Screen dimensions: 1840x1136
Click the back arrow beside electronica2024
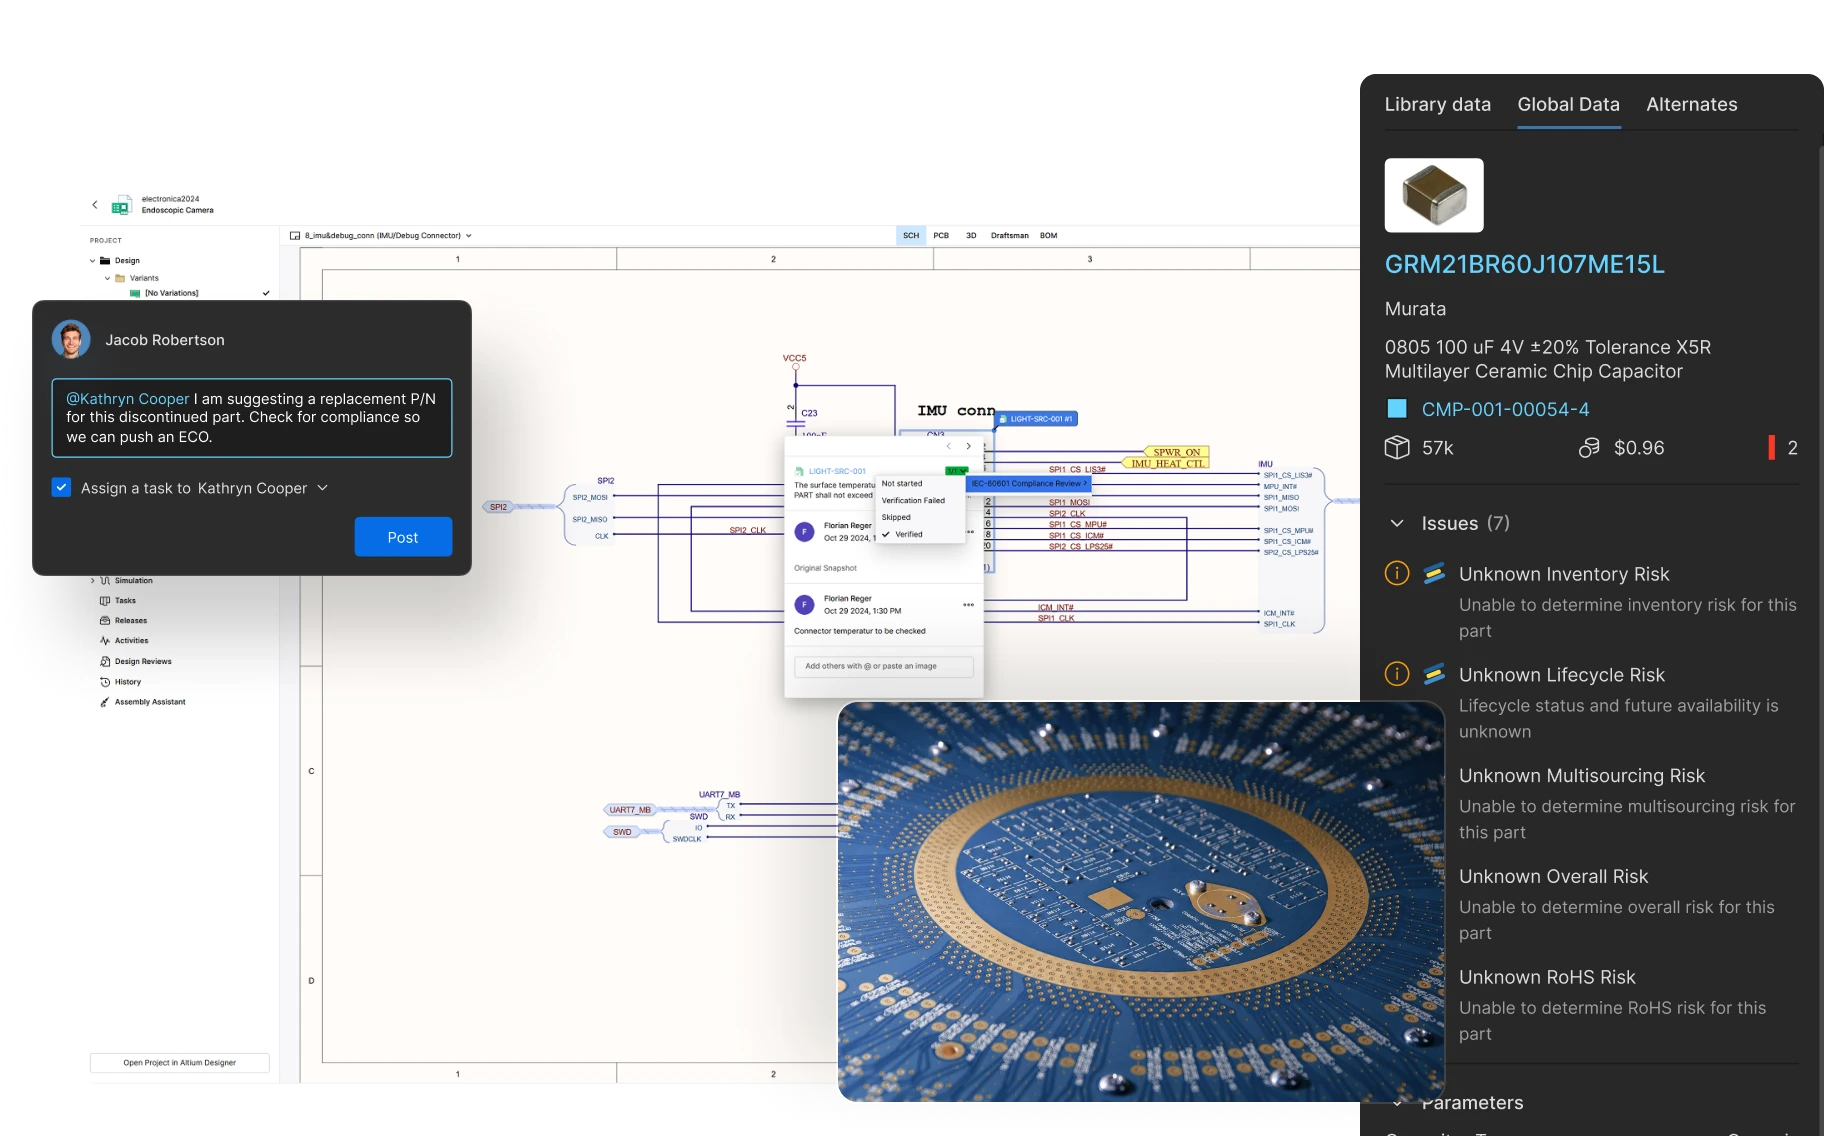[x=95, y=205]
